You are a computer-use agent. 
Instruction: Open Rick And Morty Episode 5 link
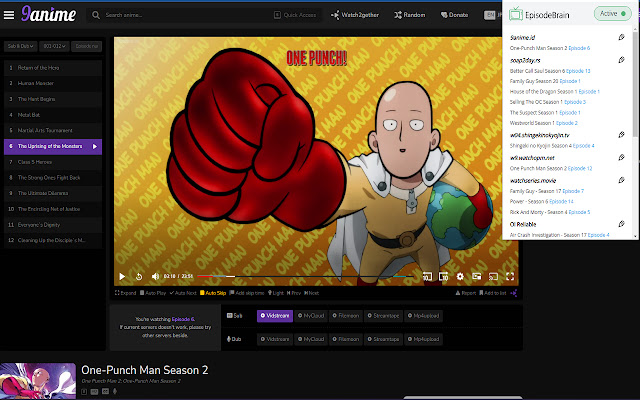[579, 212]
